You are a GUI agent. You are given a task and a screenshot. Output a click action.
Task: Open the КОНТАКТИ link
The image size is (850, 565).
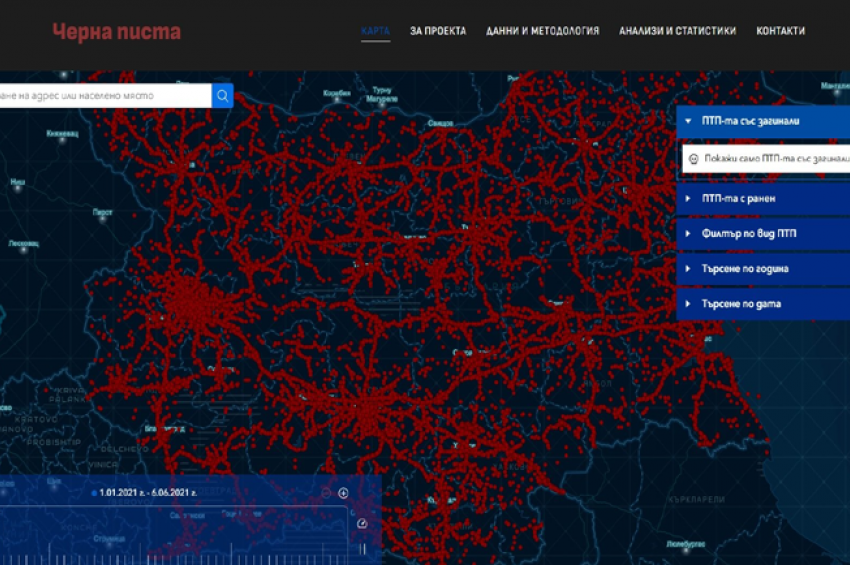coord(780,31)
